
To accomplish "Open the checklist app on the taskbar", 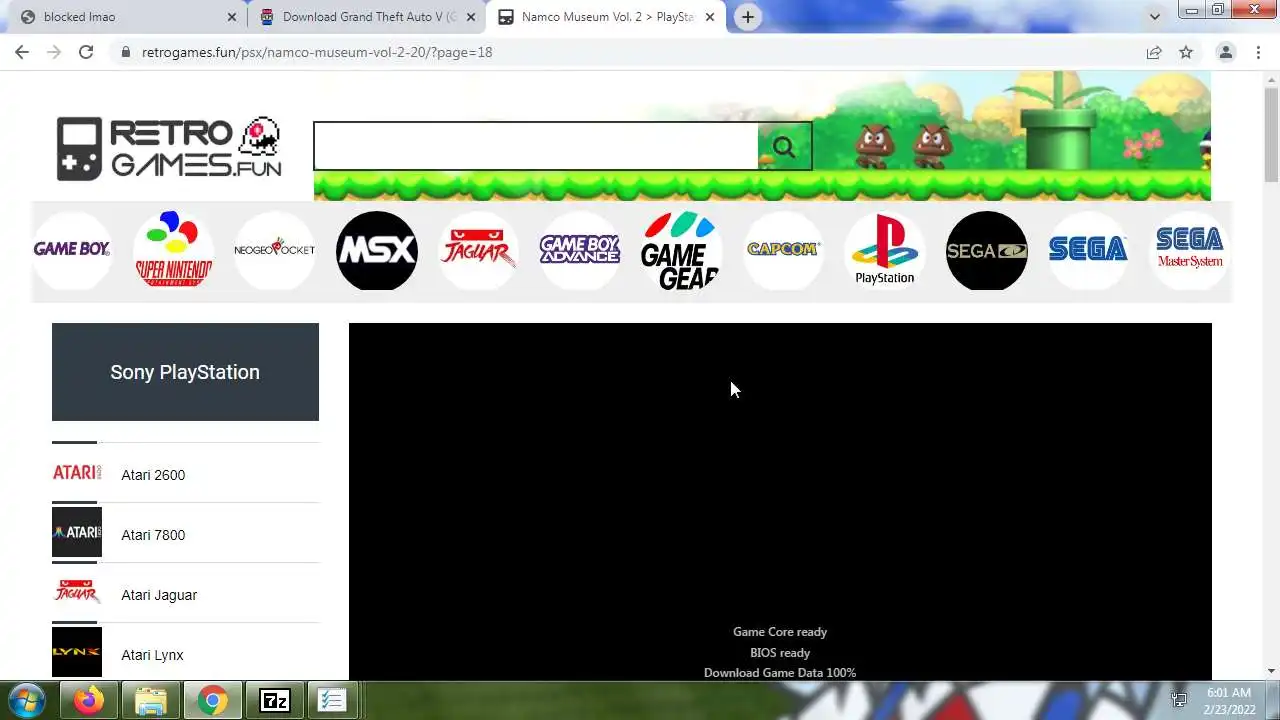I will tap(332, 701).
